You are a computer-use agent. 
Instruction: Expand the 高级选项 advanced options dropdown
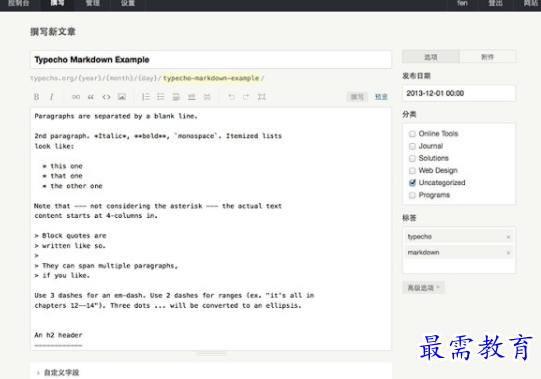click(x=424, y=288)
